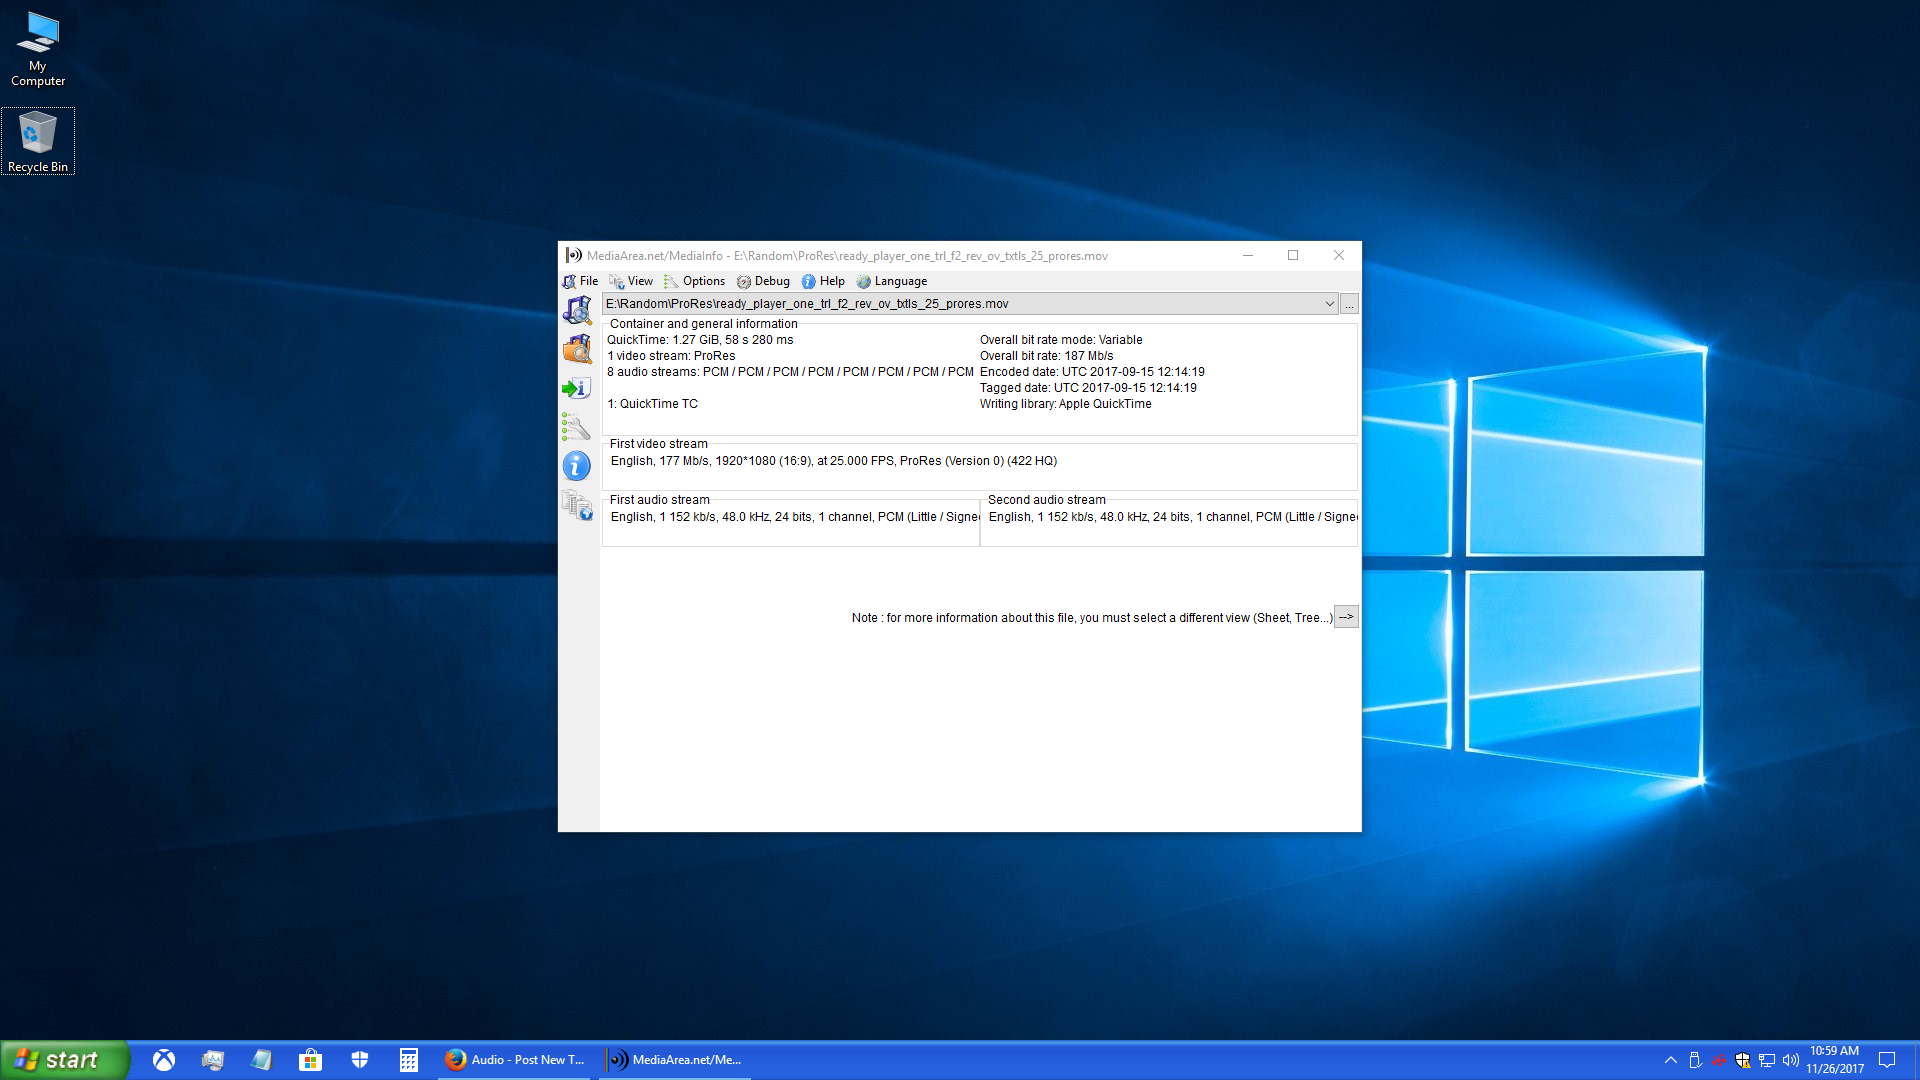
Task: Click the blue About info icon in sidebar
Action: 576,466
